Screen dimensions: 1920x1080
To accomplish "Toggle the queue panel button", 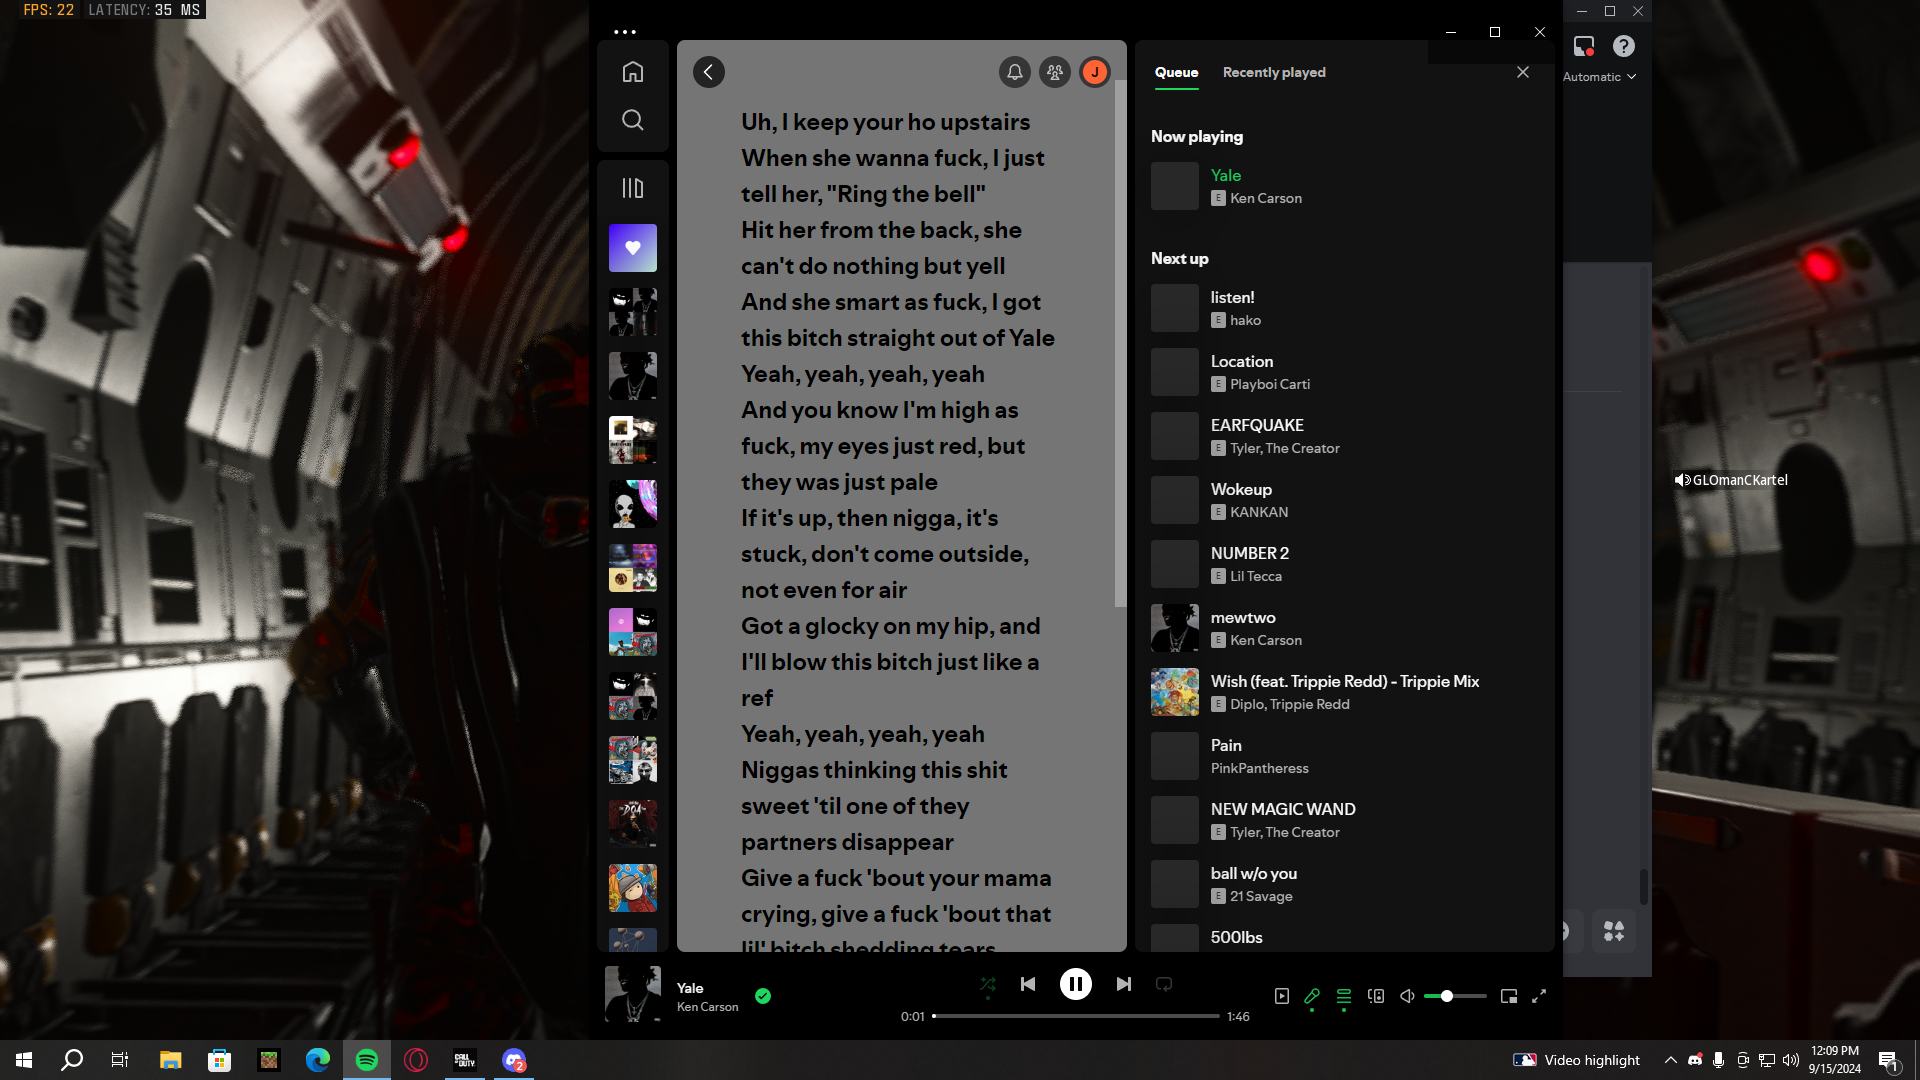I will coord(1343,996).
